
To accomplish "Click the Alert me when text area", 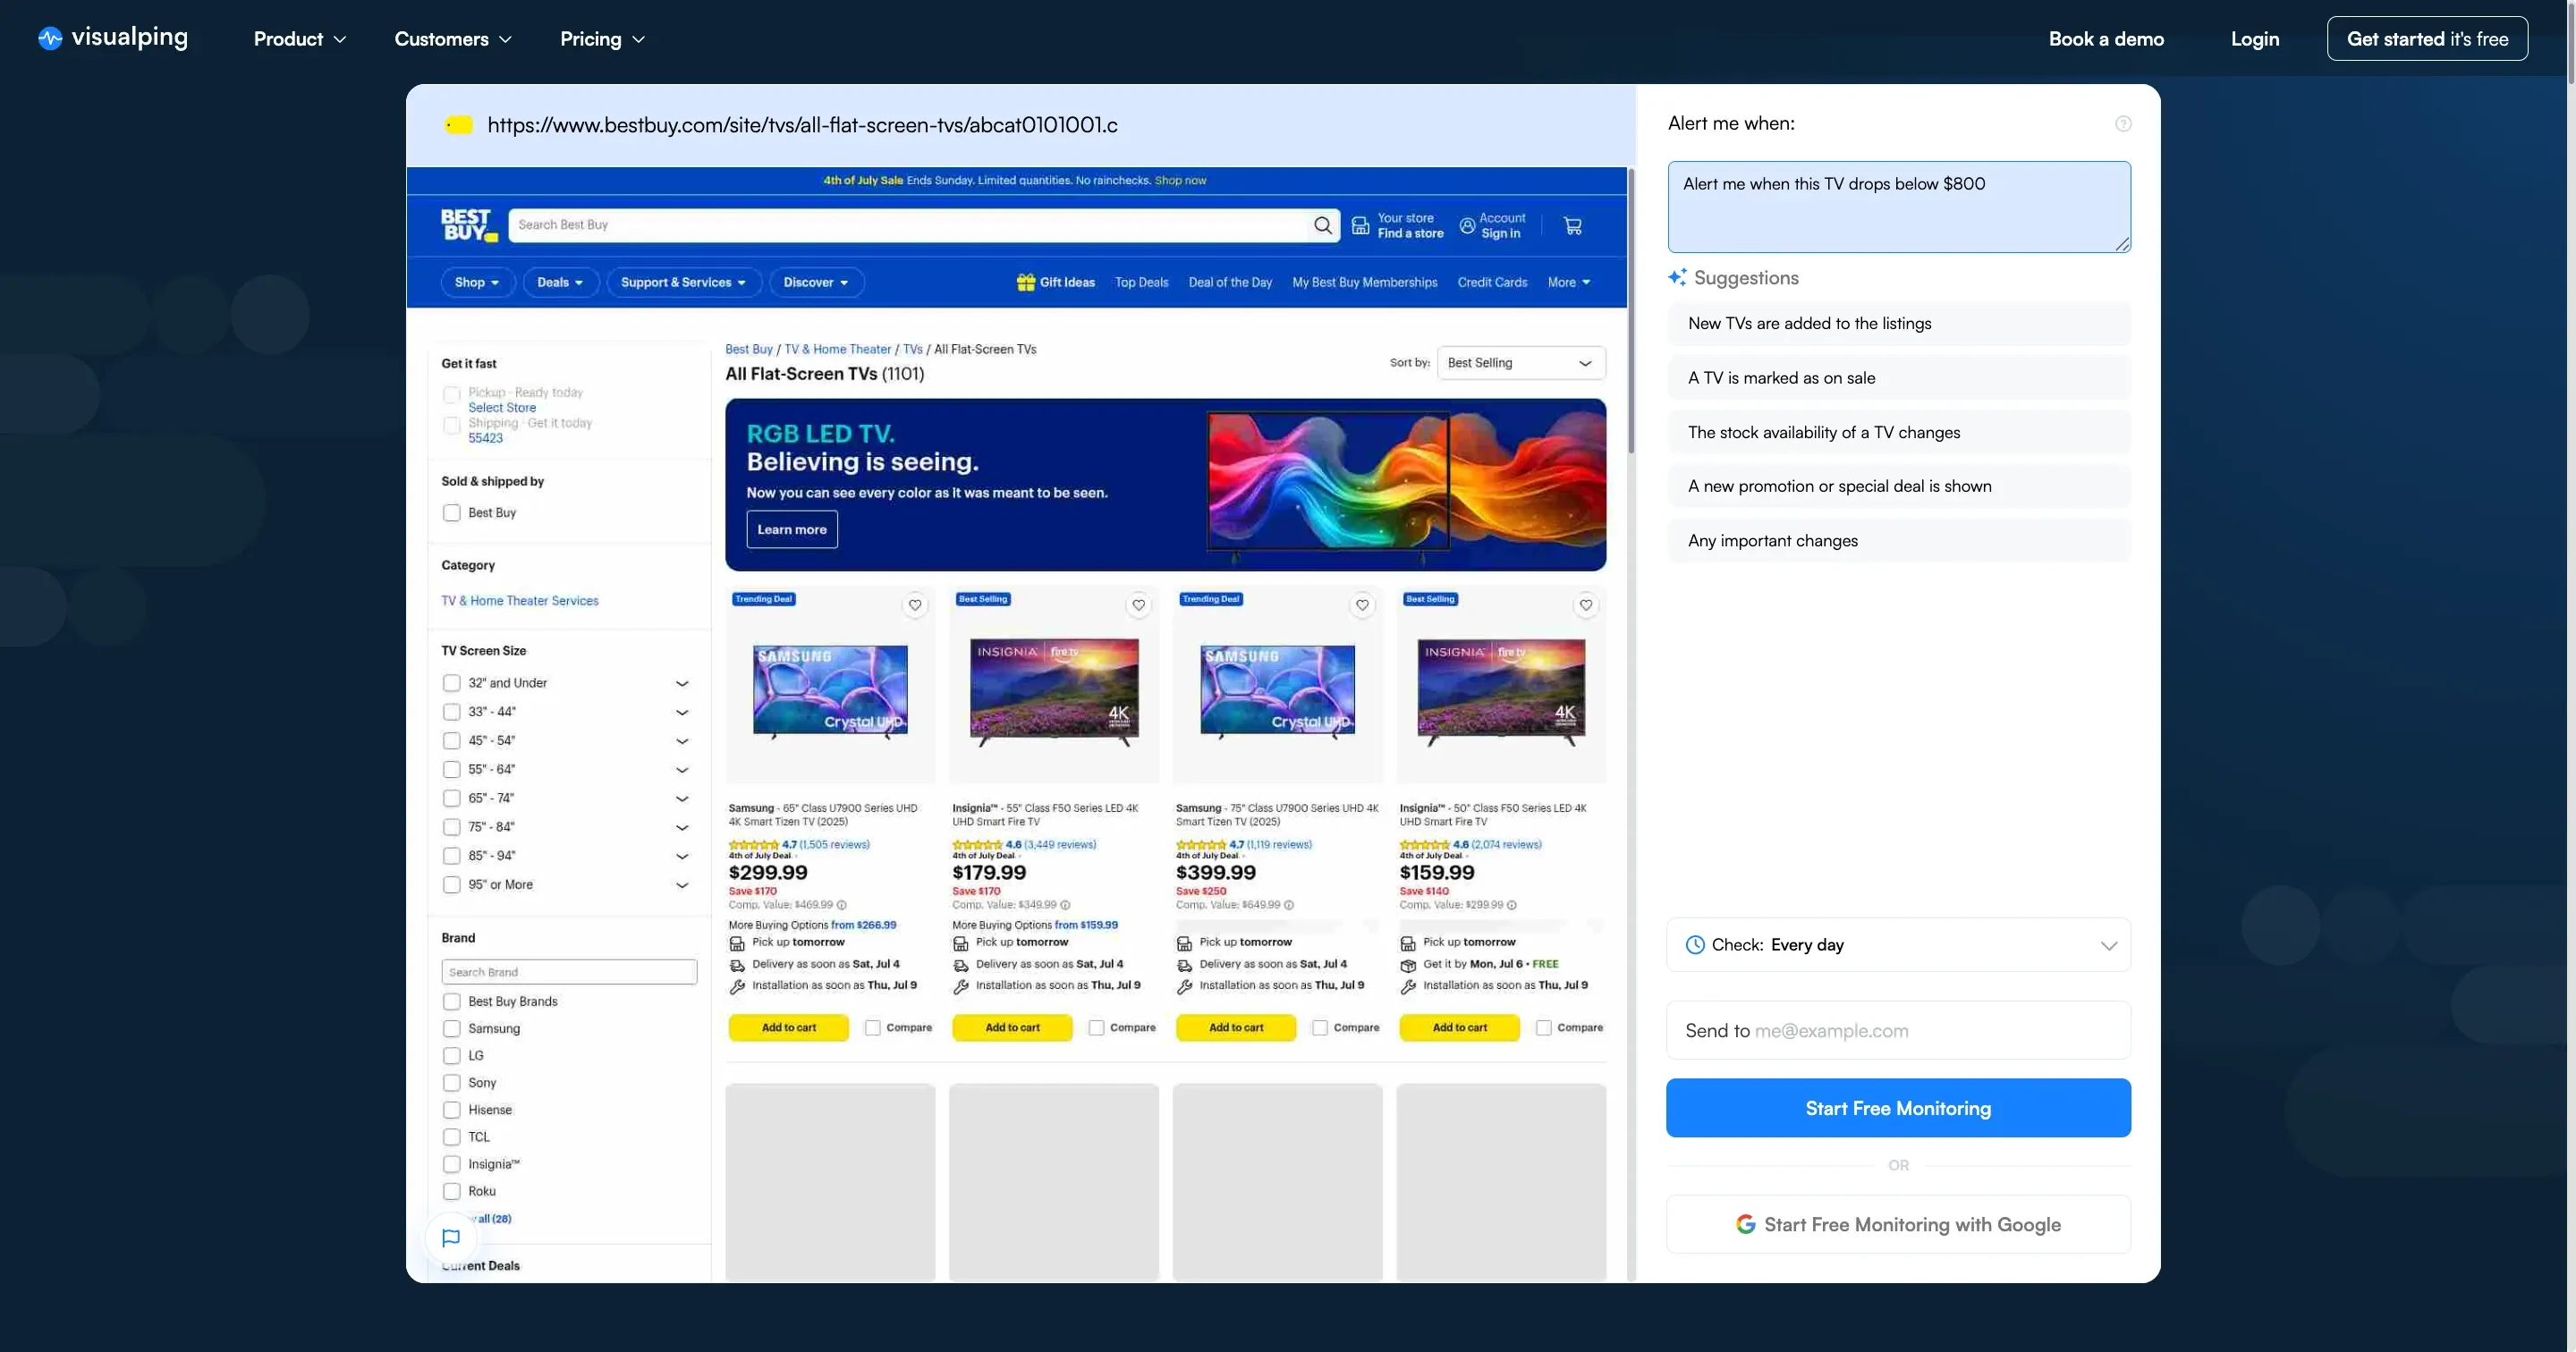I will (1899, 207).
